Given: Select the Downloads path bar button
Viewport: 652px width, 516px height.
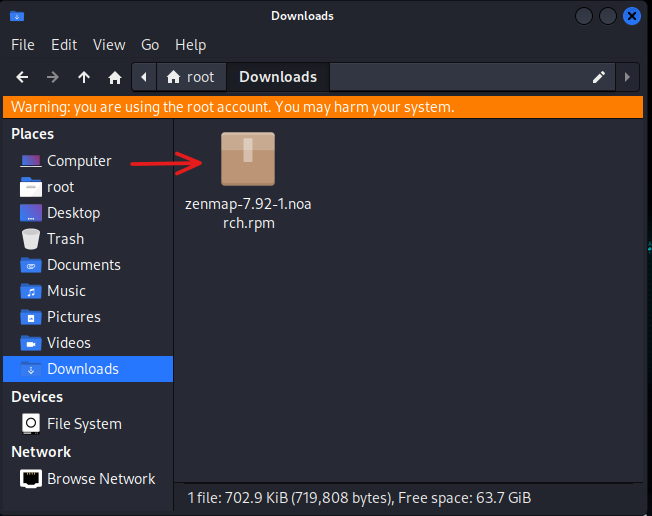Looking at the screenshot, I should click(278, 77).
